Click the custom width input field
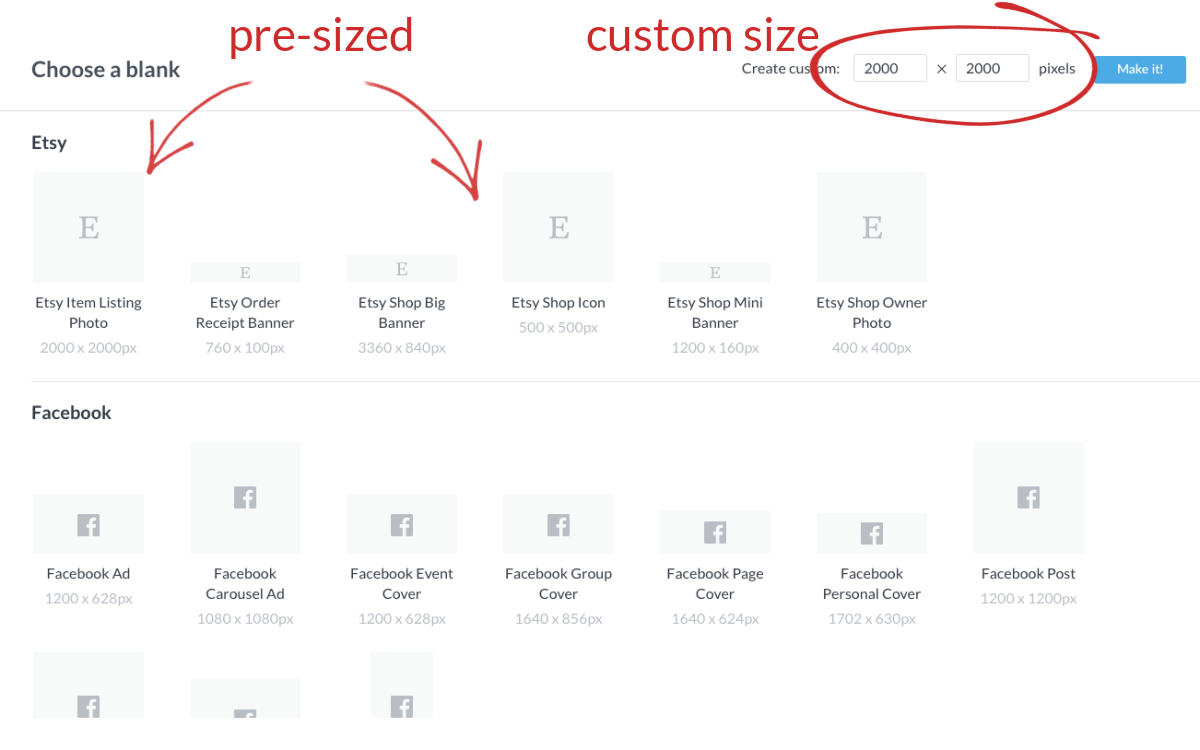Screen dimensions: 1200x750 click(x=890, y=68)
